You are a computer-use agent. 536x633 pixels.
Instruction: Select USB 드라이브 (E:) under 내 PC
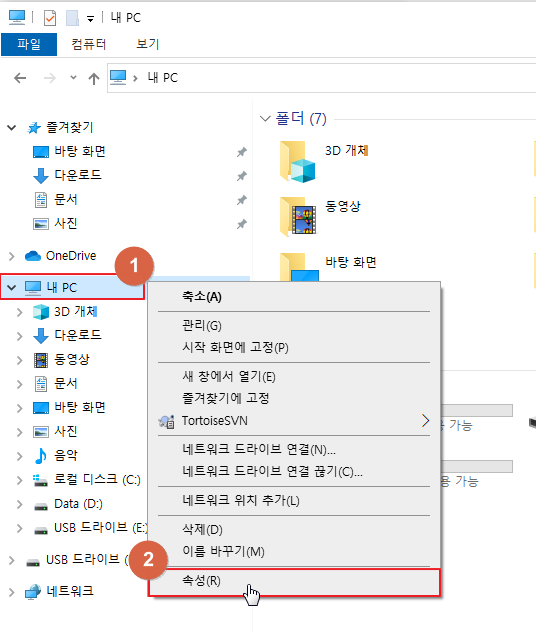point(100,528)
